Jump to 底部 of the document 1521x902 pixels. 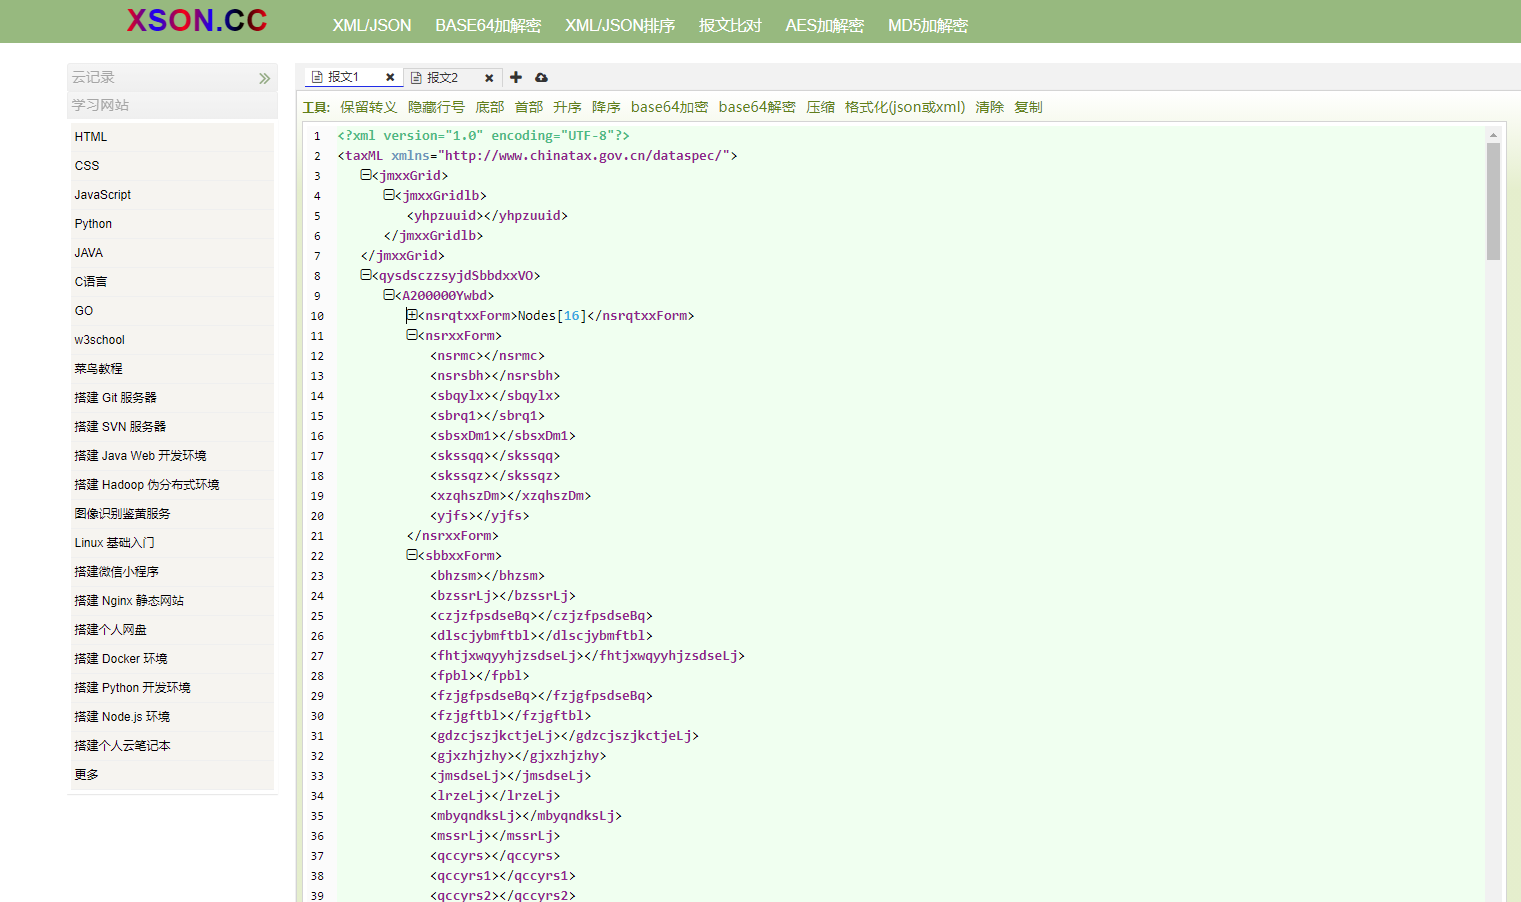[x=490, y=107]
